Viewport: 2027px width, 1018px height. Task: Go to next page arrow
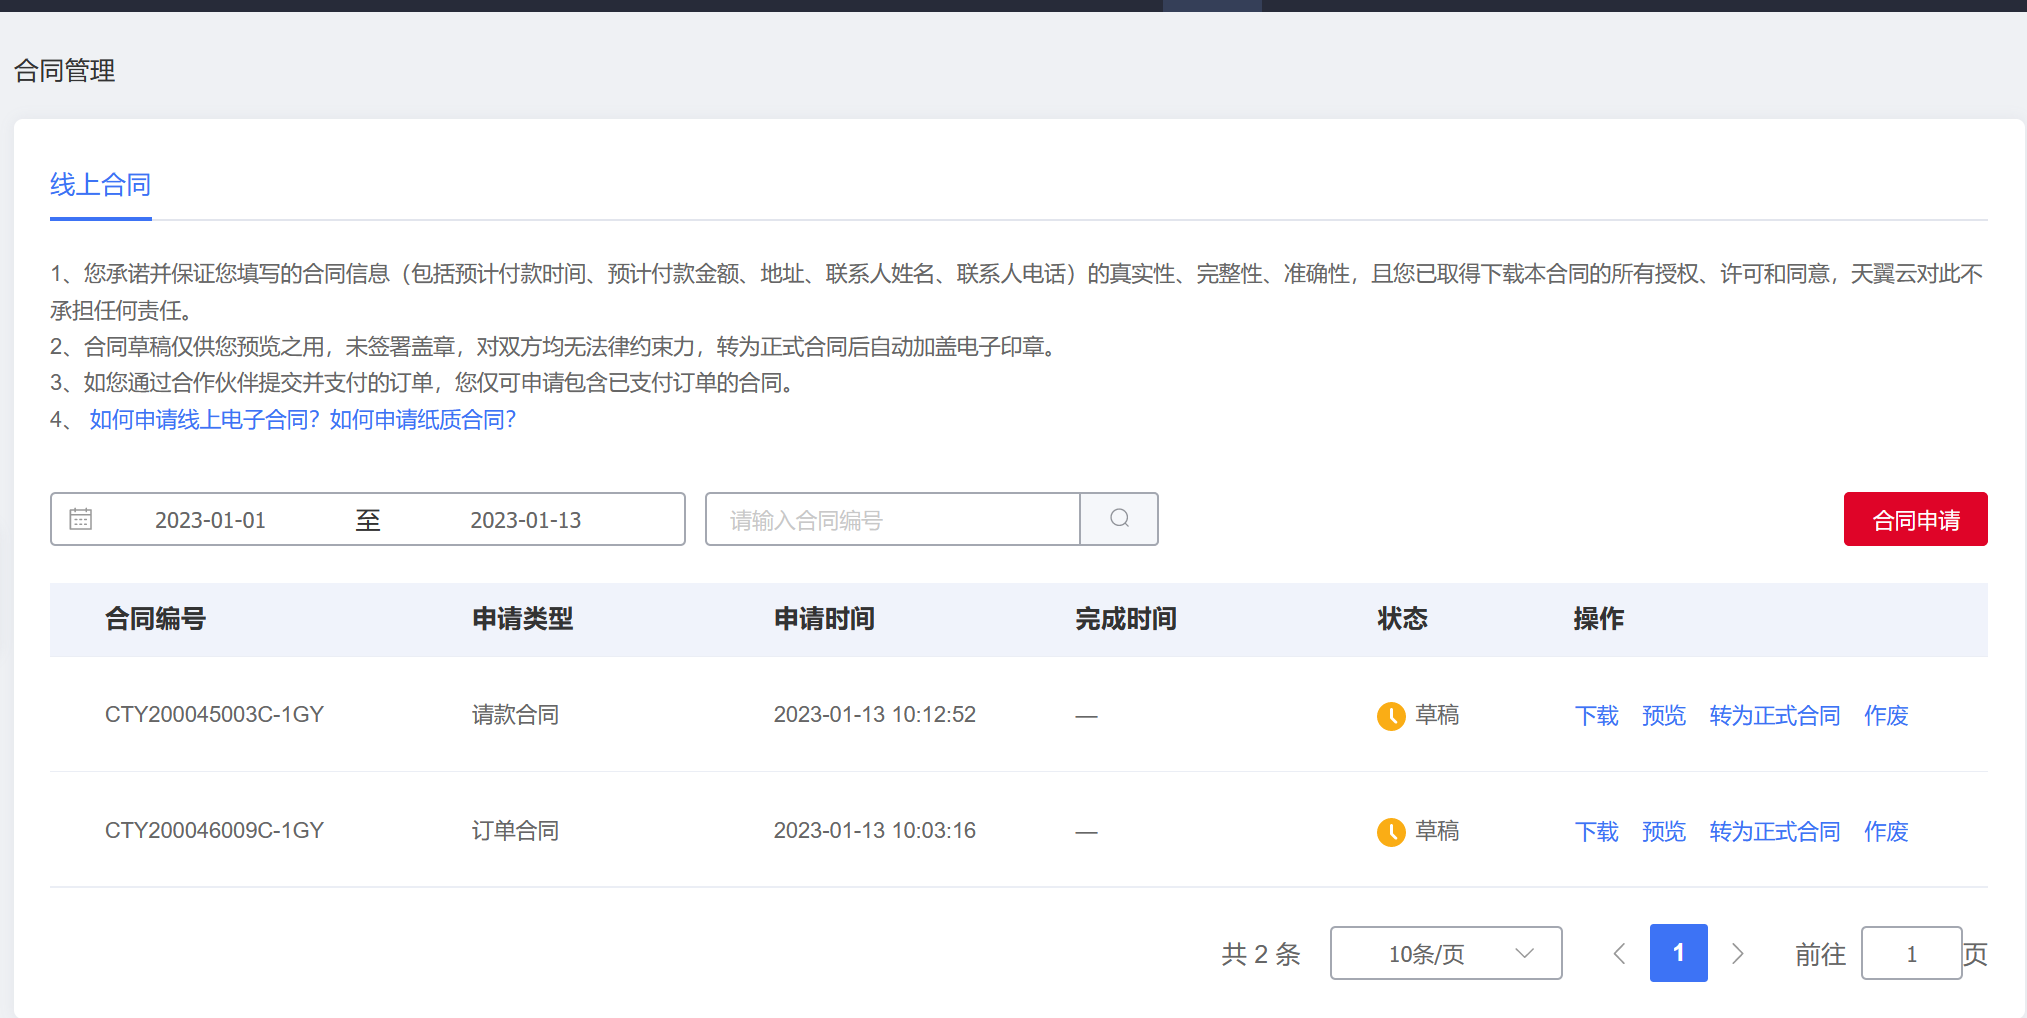pyautogui.click(x=1738, y=954)
